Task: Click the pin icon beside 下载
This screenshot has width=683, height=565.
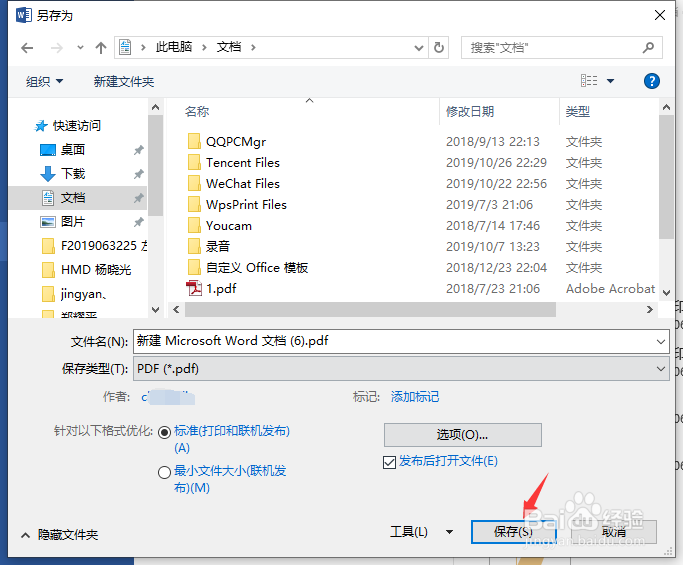Action: point(138,174)
